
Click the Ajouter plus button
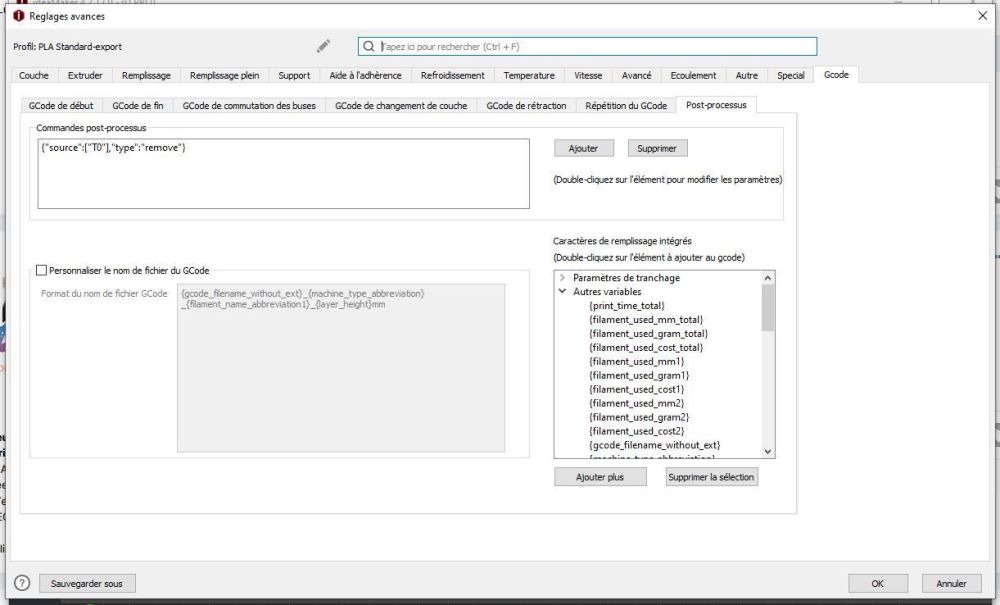pyautogui.click(x=600, y=477)
